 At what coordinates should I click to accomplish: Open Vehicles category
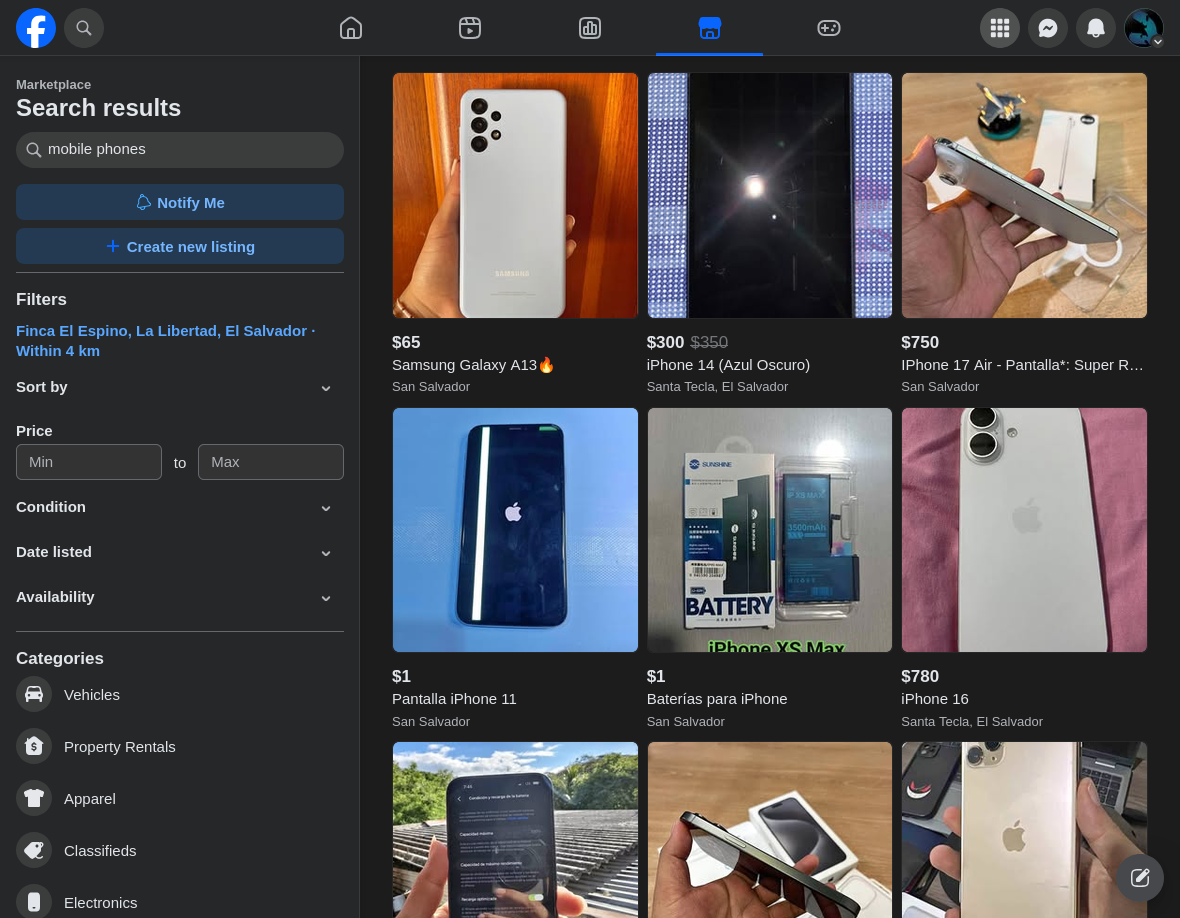[x=180, y=695]
